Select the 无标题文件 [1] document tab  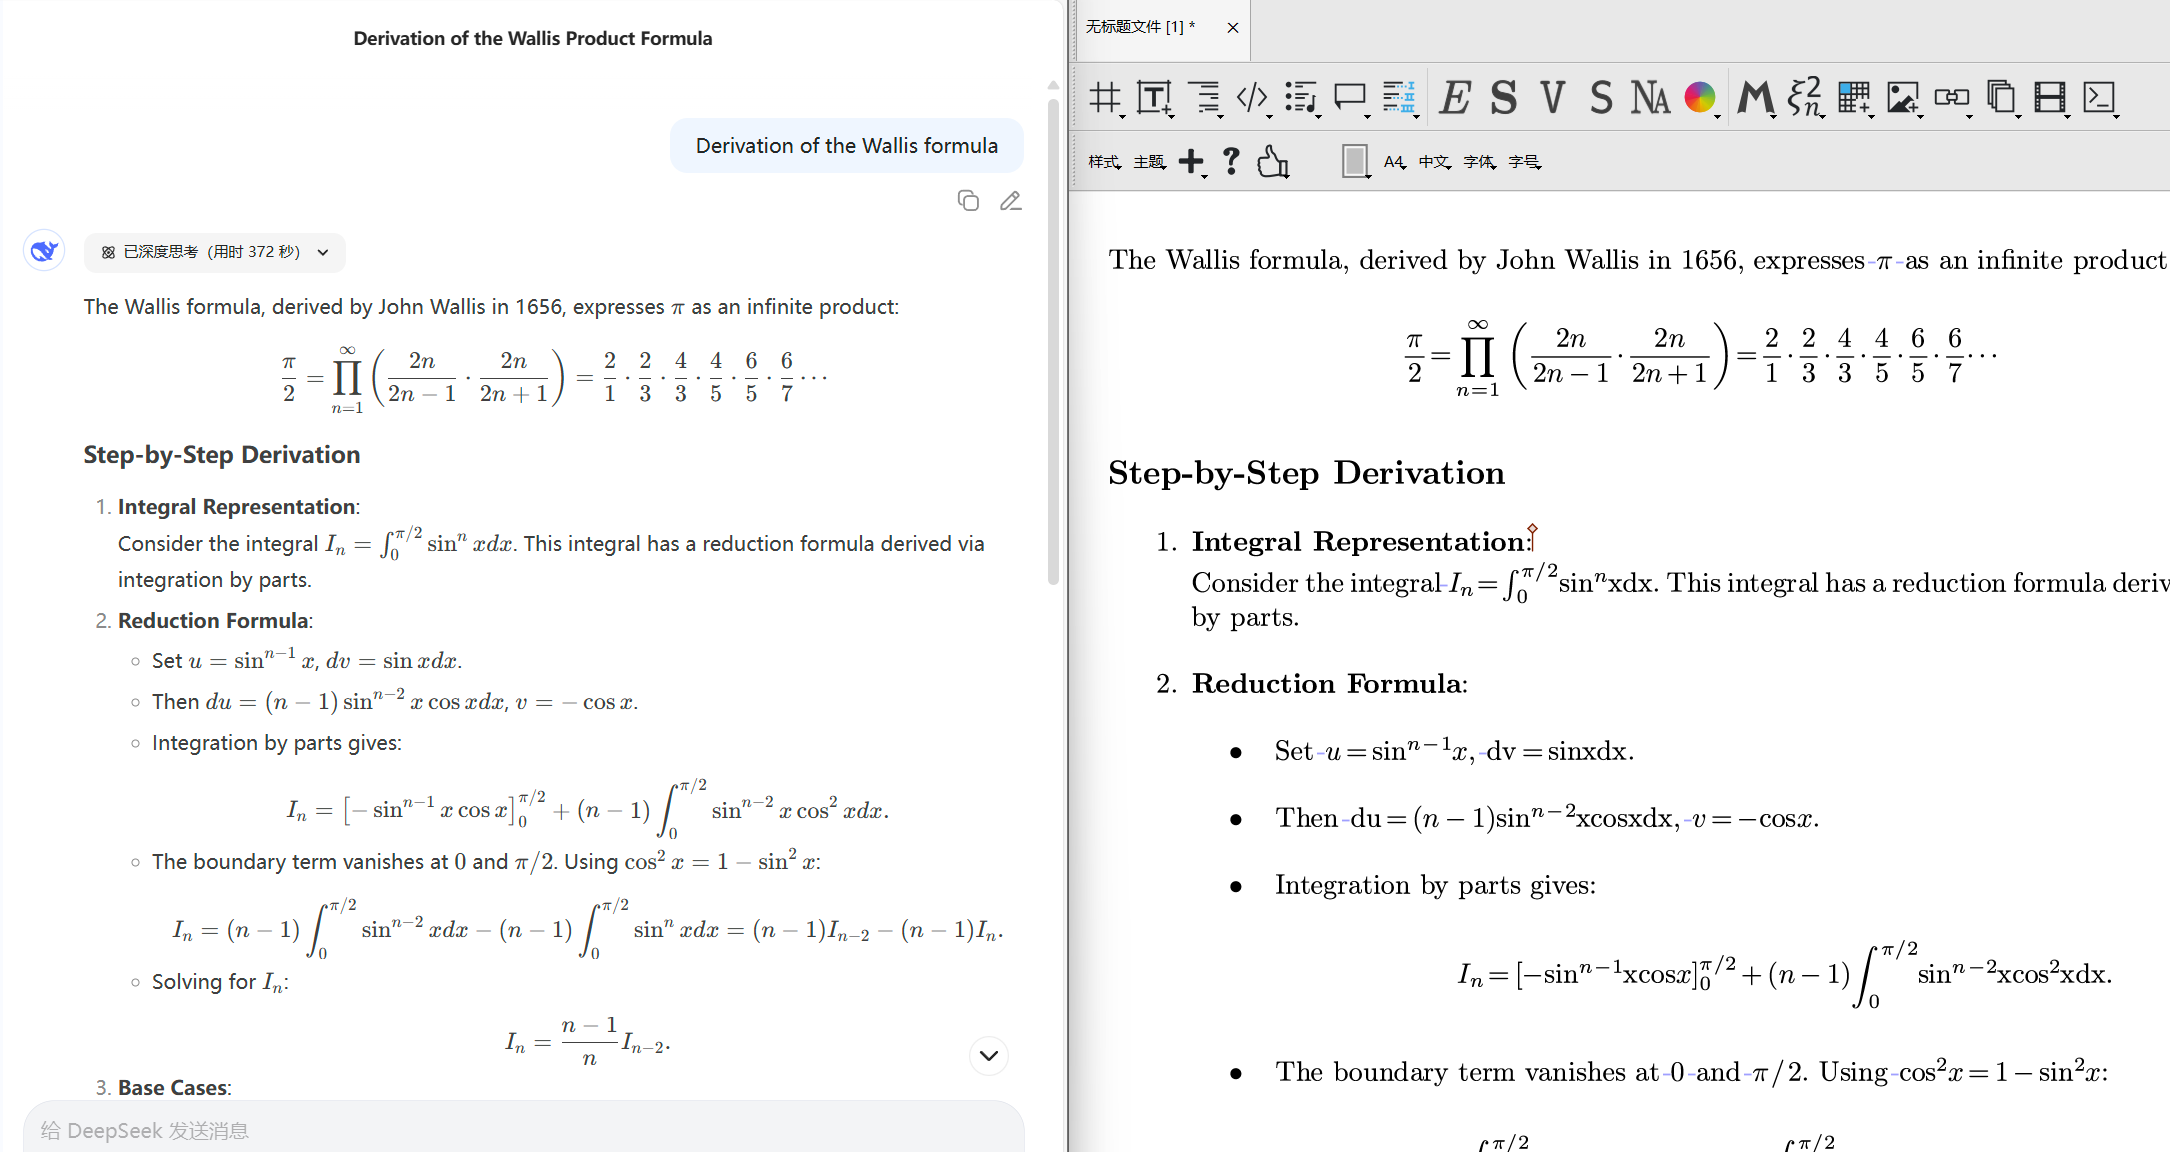click(x=1141, y=27)
